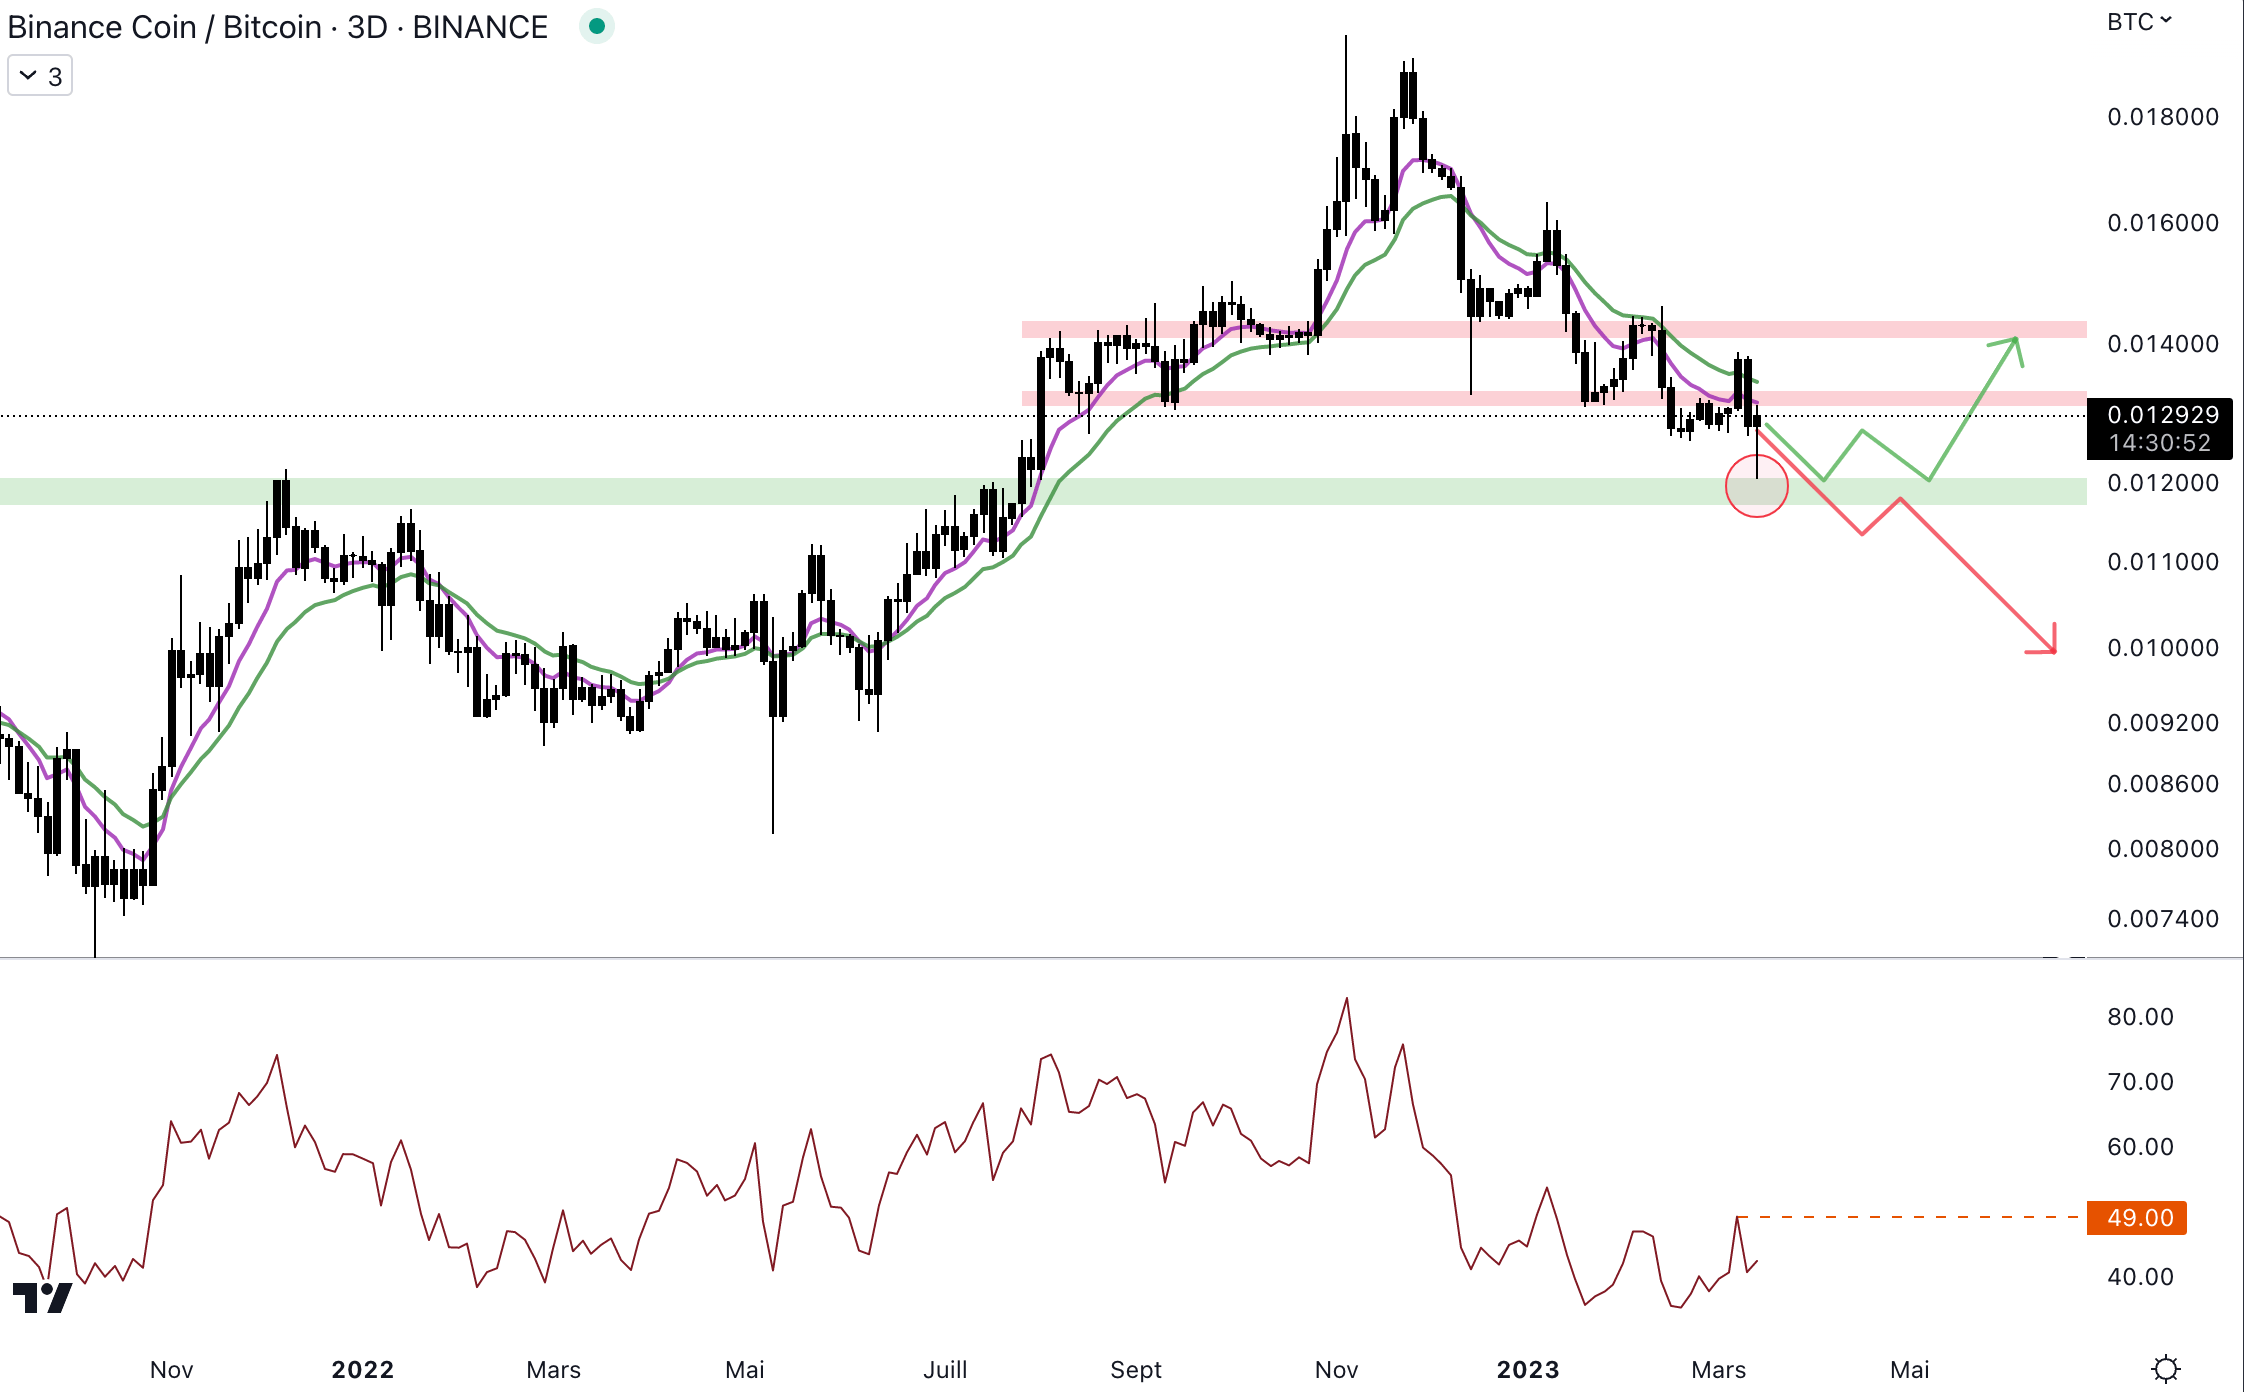The image size is (2244, 1392).
Task: Click the green market status dot
Action: pos(597,27)
